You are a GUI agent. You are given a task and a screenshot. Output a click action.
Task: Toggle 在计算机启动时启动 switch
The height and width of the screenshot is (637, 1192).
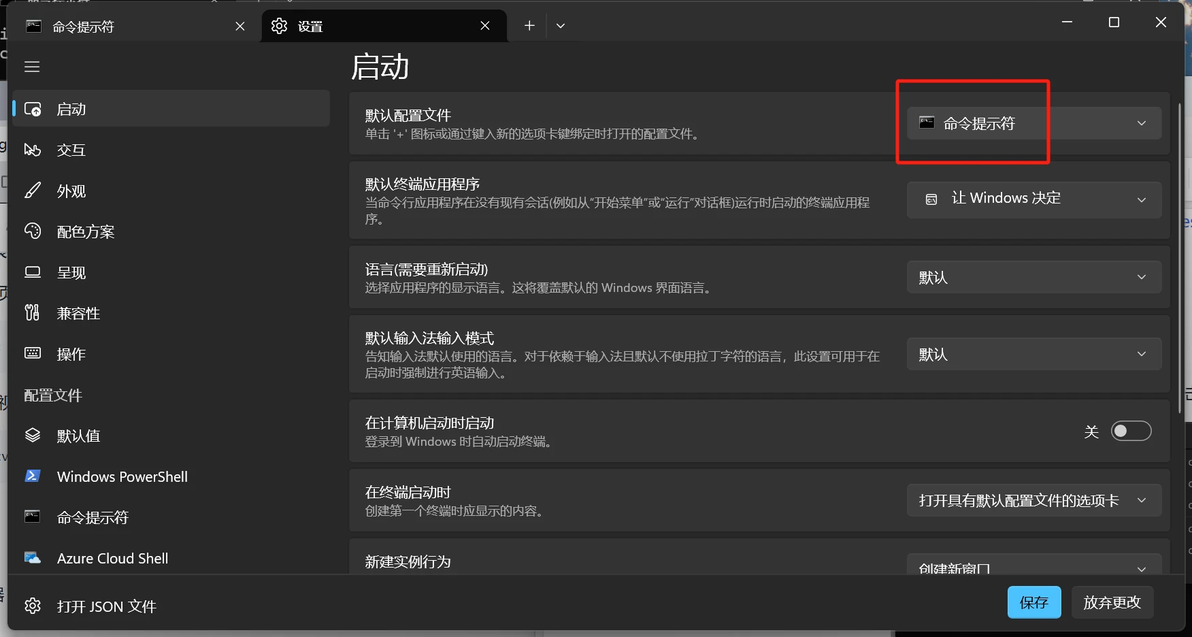tap(1131, 431)
